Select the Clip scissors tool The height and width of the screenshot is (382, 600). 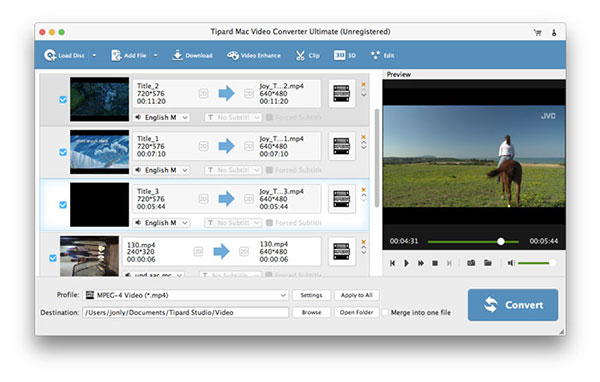(x=307, y=56)
